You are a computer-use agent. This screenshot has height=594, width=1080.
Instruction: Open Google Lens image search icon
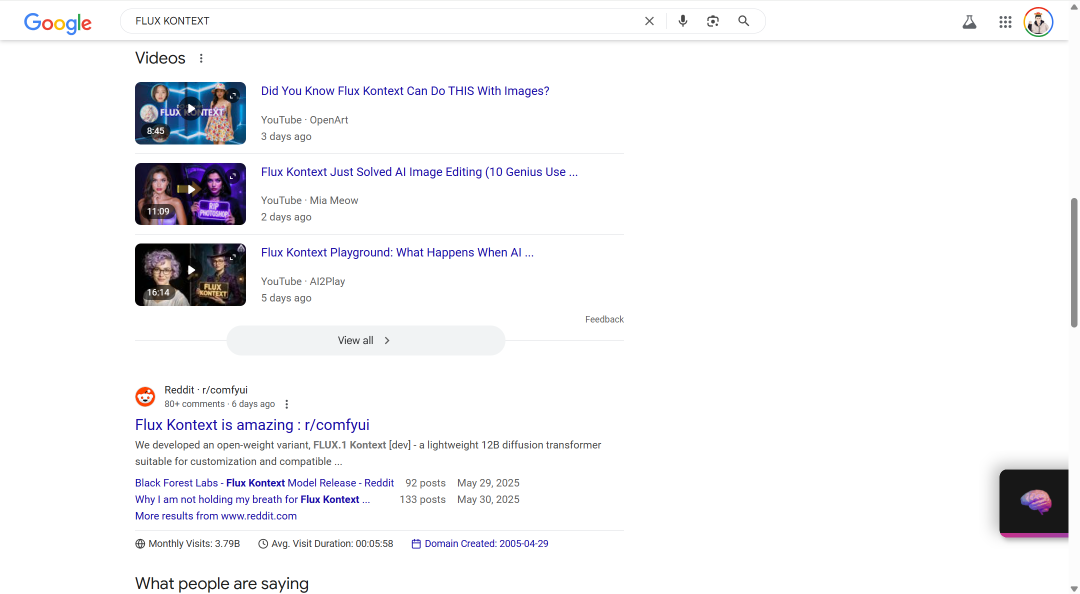pos(713,21)
